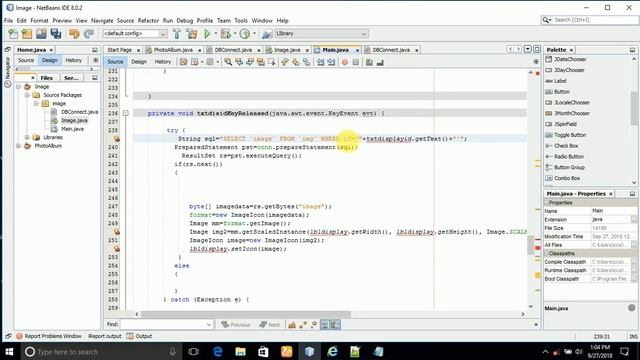Click Report Problems Window in status bar
640x360 pixels.
(x=49, y=336)
